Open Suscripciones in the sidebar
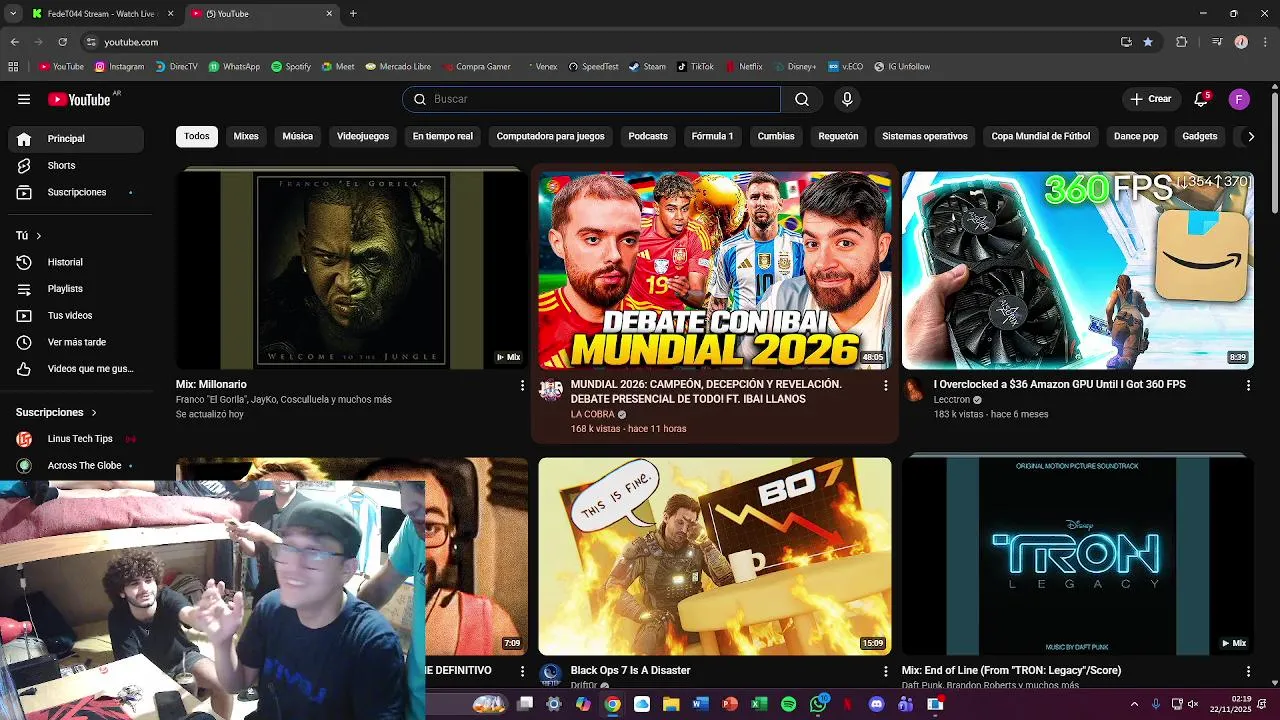 pos(77,192)
